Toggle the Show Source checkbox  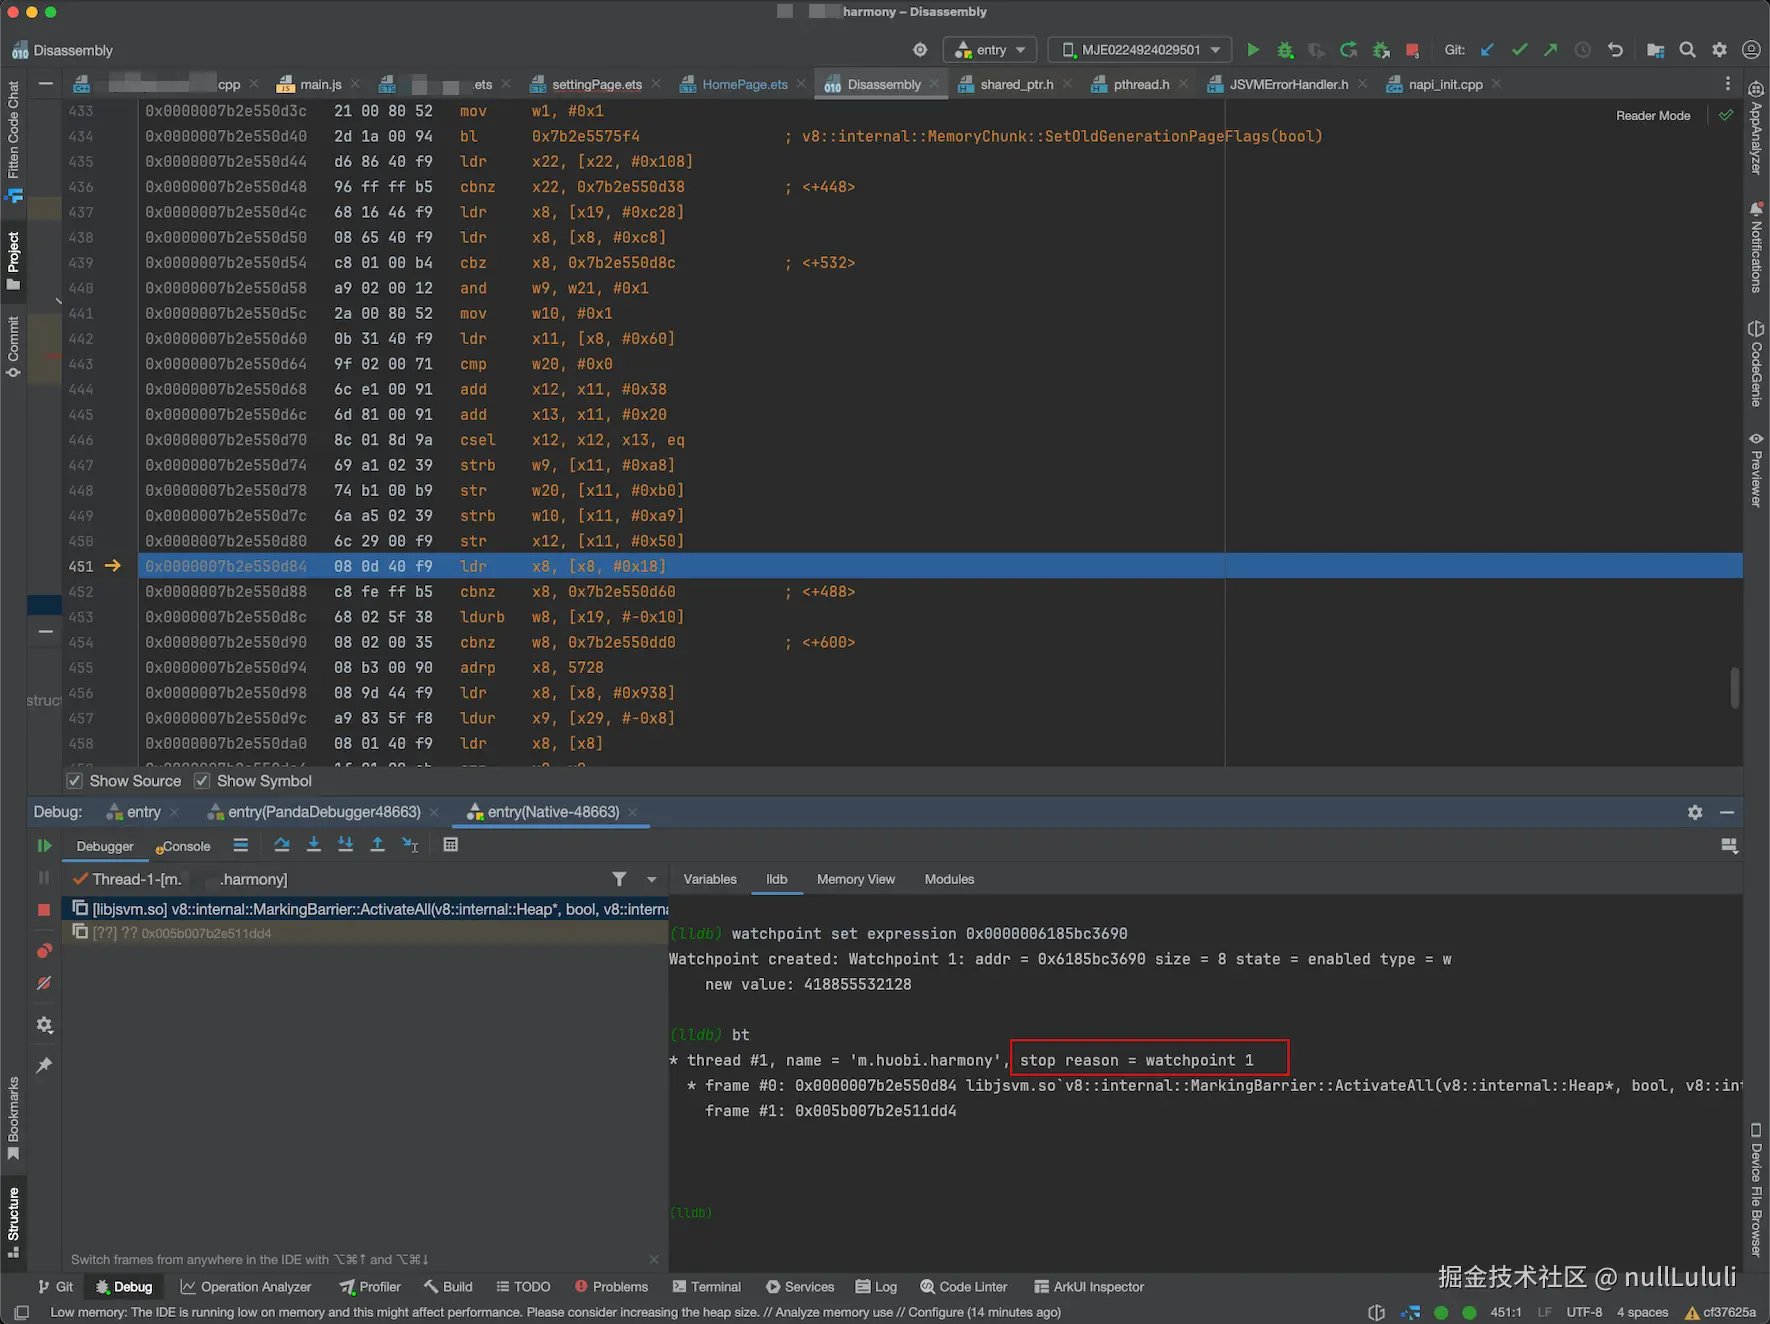[x=75, y=781]
